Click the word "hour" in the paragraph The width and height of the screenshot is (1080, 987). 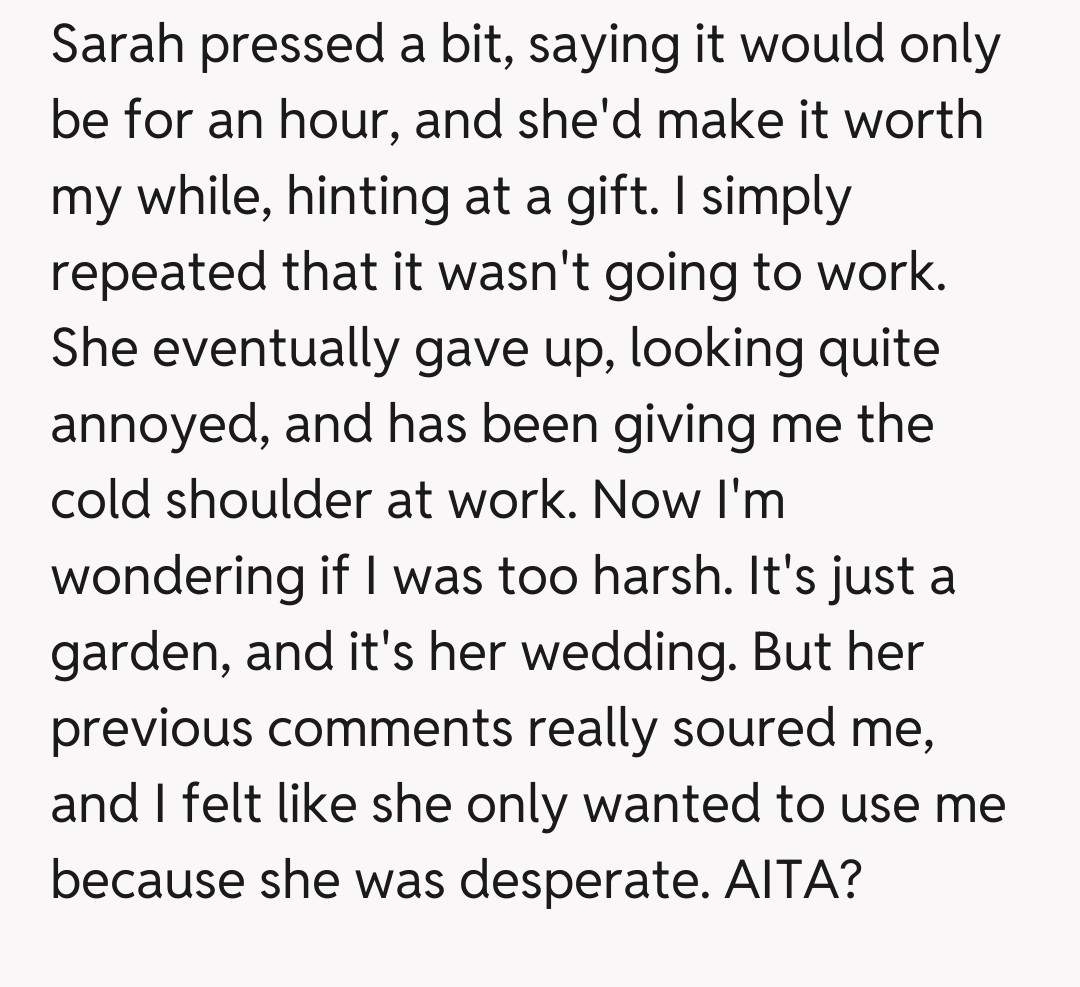coord(337,122)
